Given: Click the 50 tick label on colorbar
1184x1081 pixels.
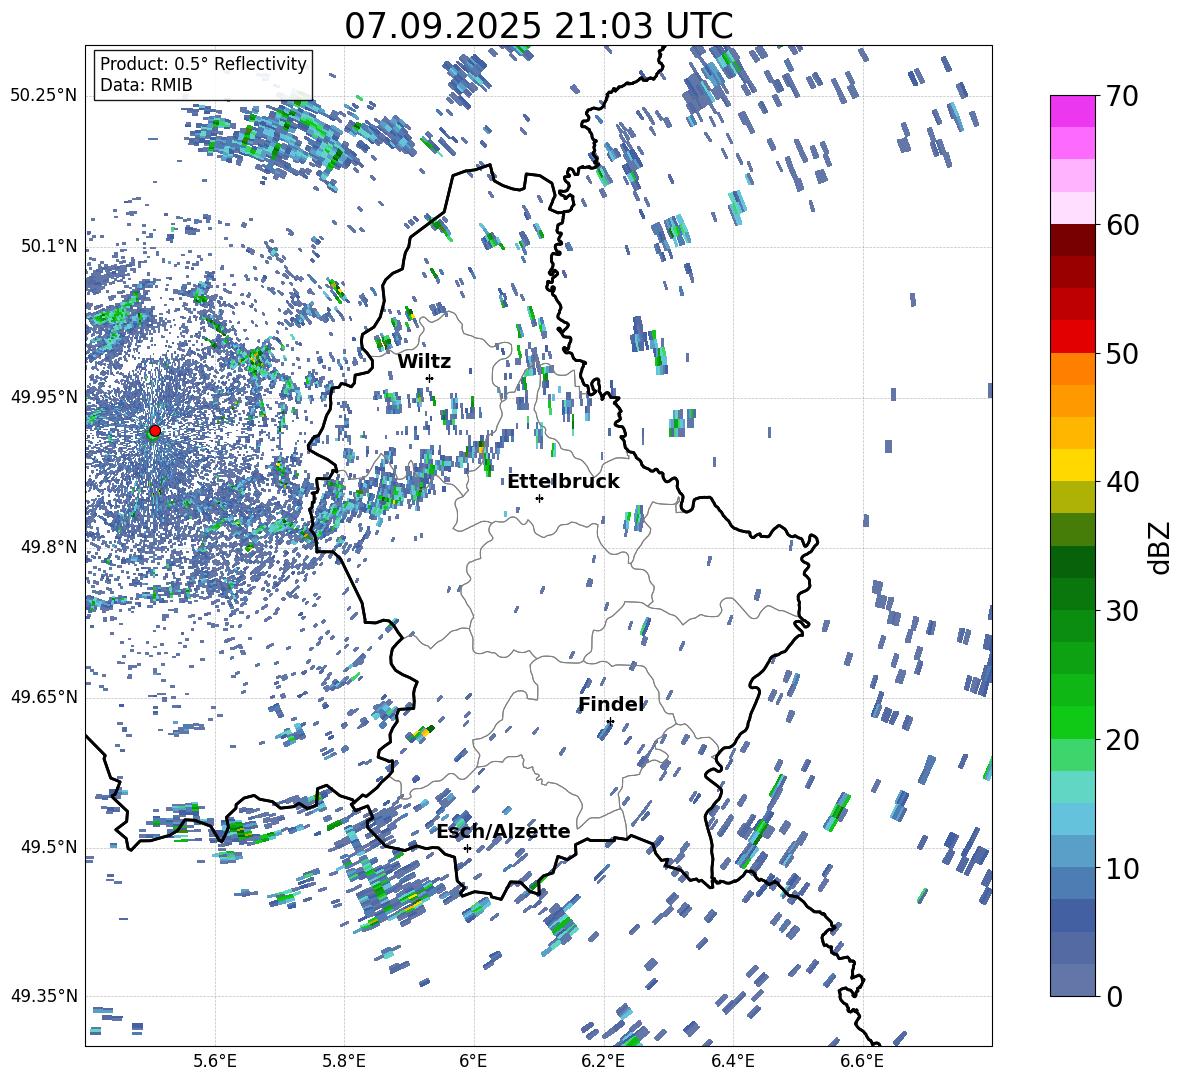Looking at the screenshot, I should (x=1122, y=353).
